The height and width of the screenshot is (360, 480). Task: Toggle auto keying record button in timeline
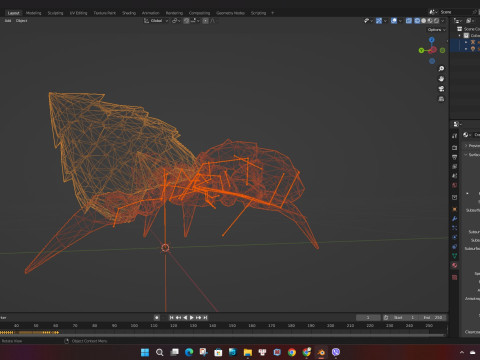click(x=157, y=318)
